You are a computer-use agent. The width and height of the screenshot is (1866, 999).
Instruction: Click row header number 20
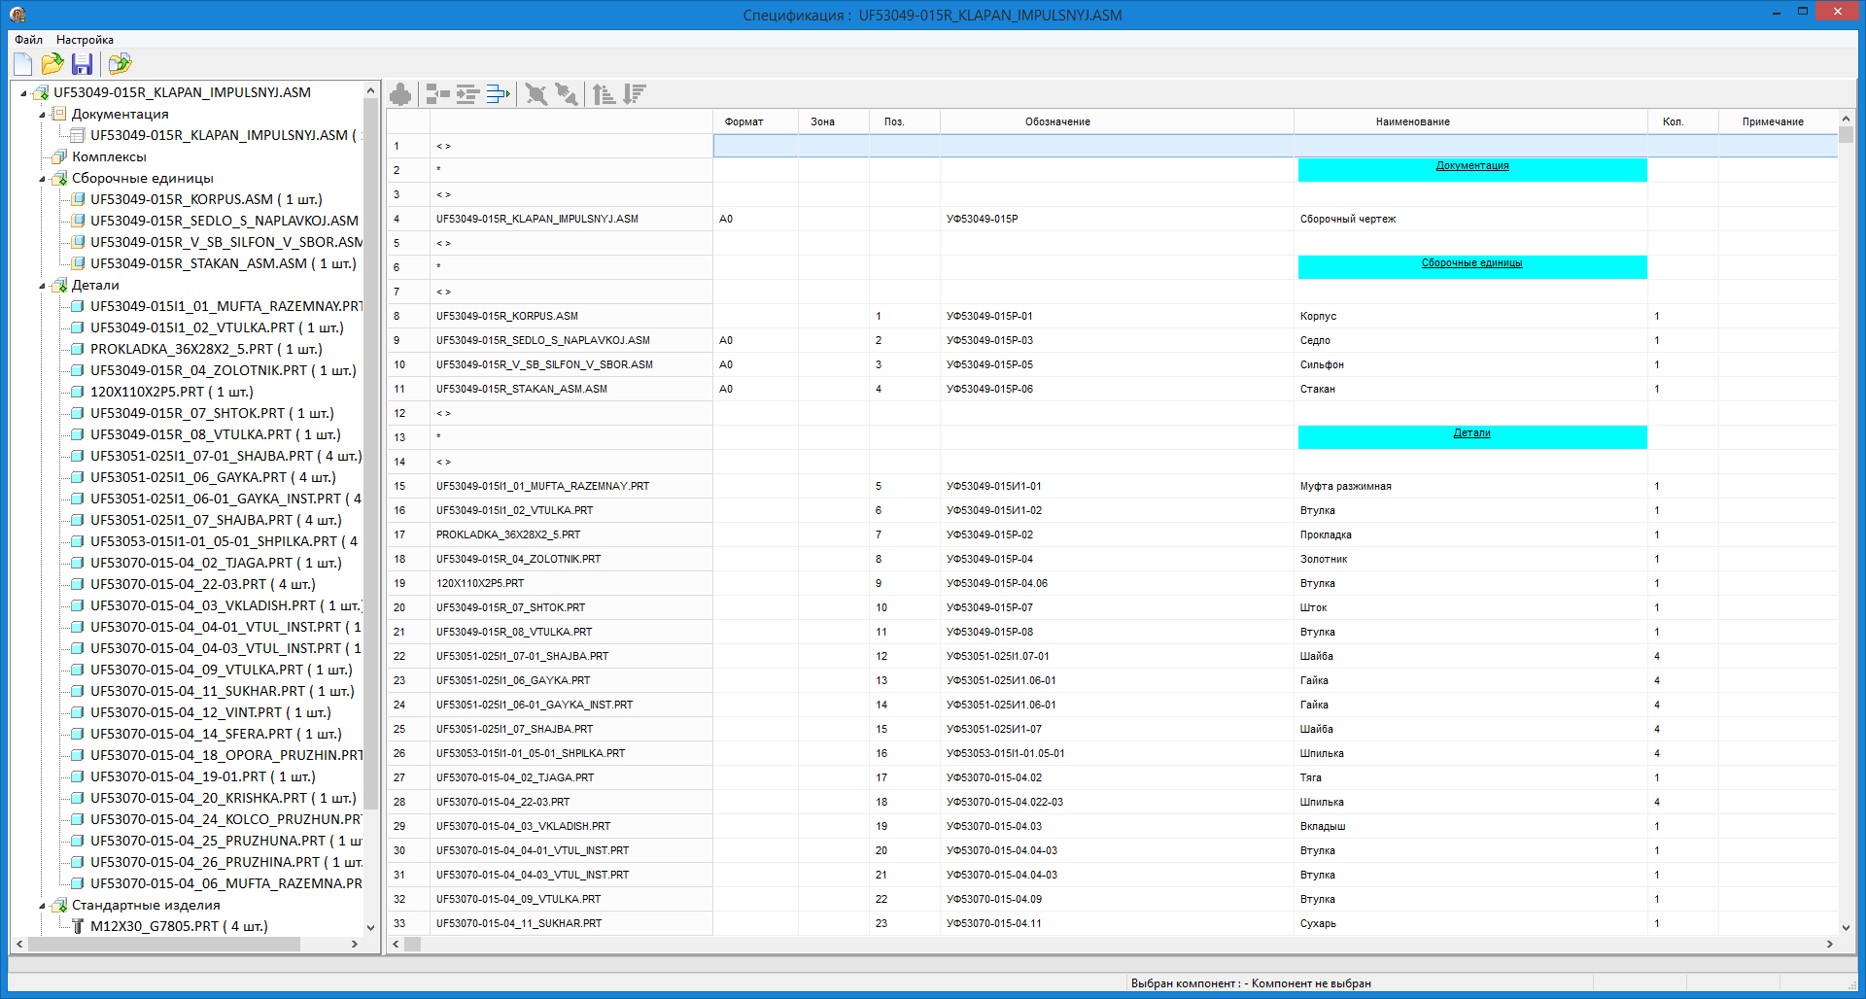[x=408, y=608]
